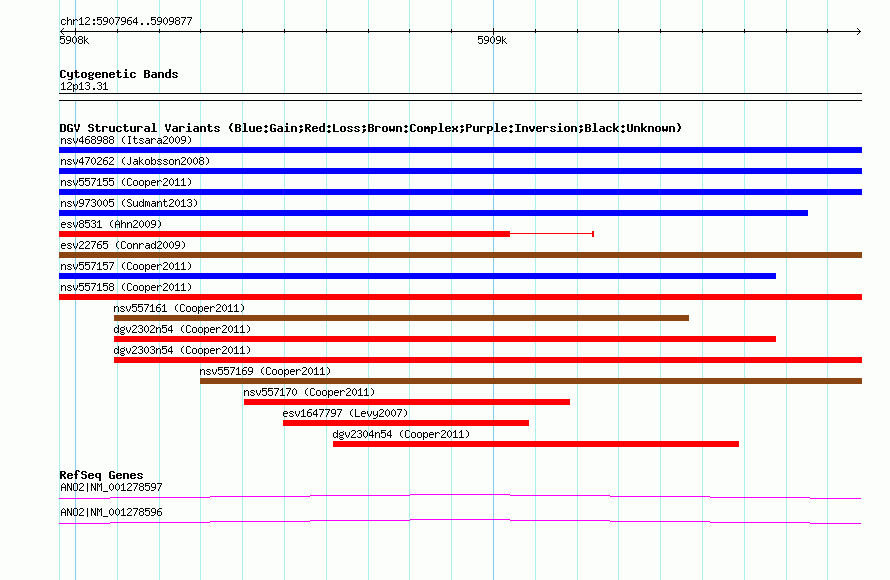The height and width of the screenshot is (580, 890).
Task: Click the 12p13.31 cytogenetic band bar
Action: [460, 97]
